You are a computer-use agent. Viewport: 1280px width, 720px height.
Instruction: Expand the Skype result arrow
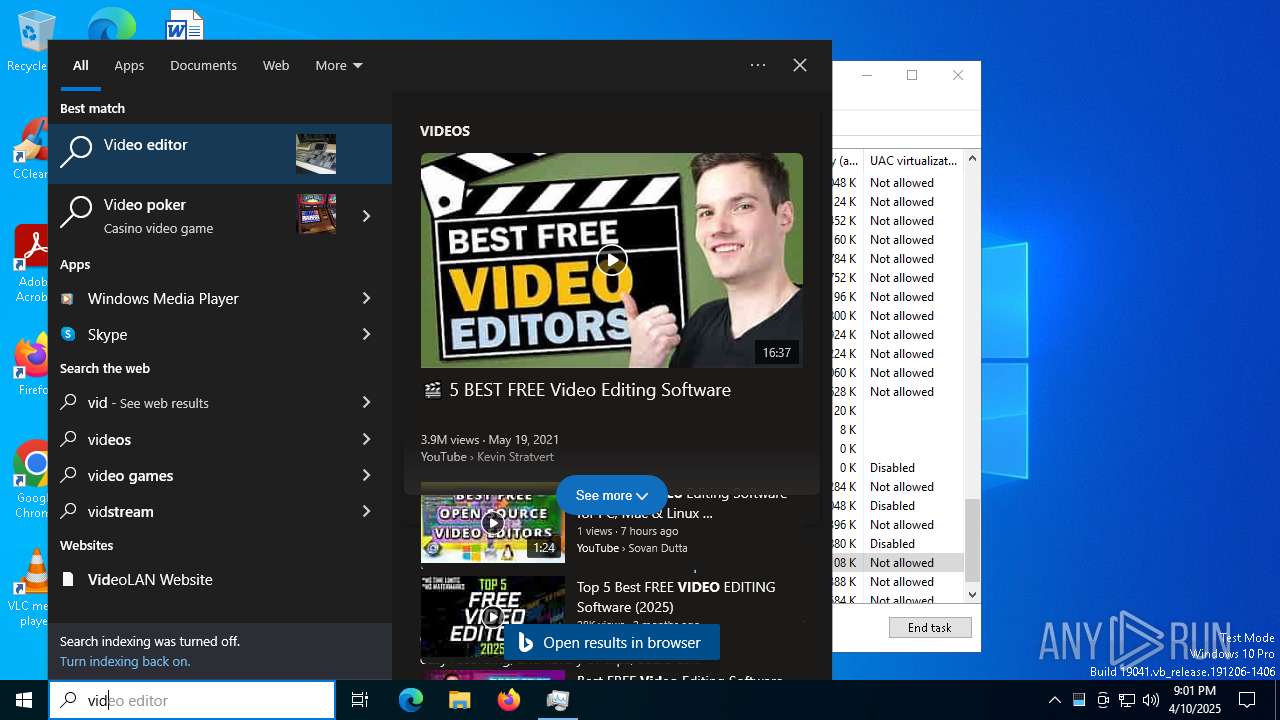point(366,334)
